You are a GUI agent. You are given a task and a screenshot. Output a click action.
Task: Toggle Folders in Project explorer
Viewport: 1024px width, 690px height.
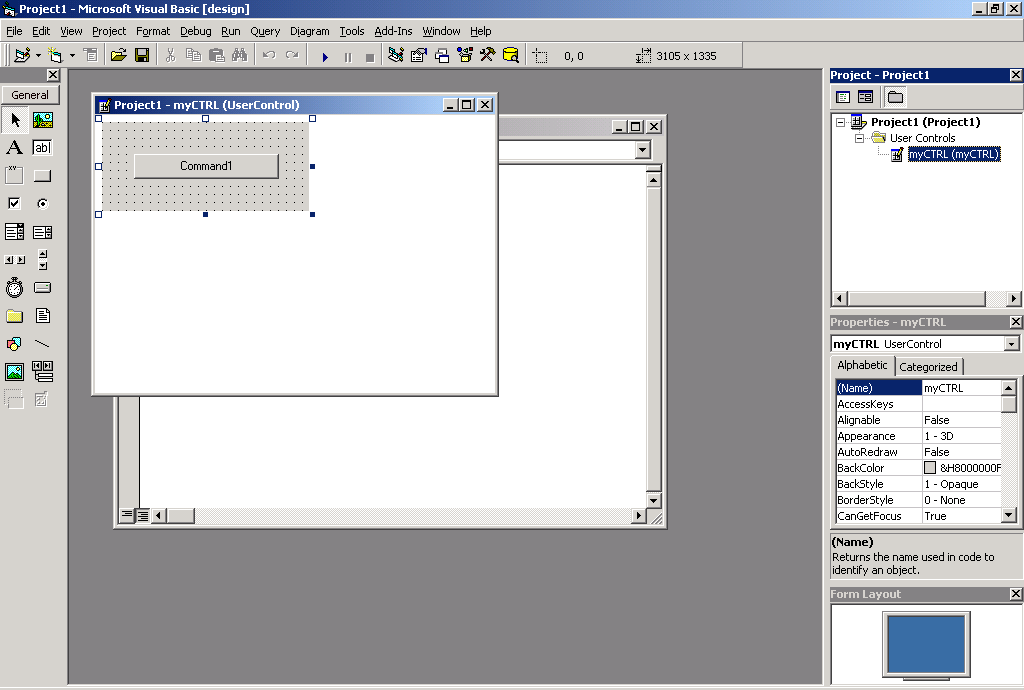[895, 97]
